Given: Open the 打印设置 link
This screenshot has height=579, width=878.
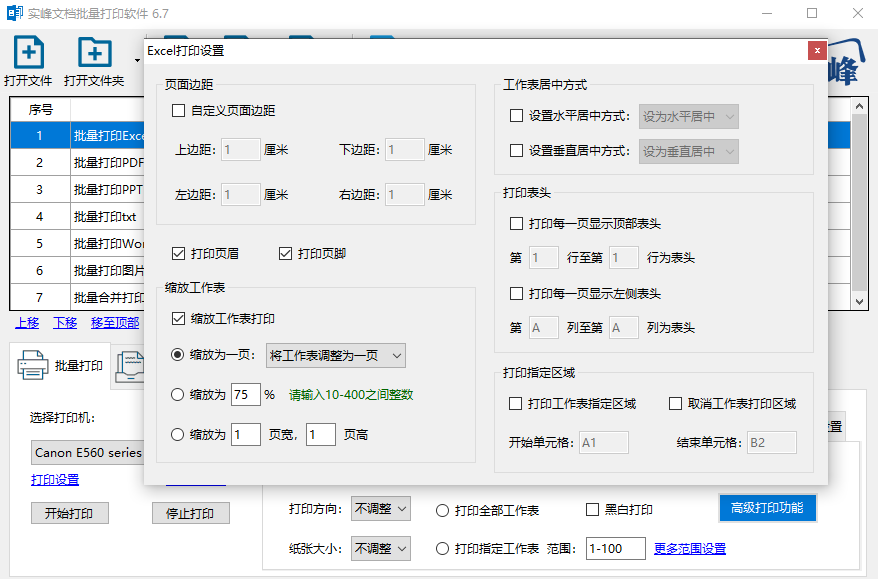Looking at the screenshot, I should tap(55, 480).
